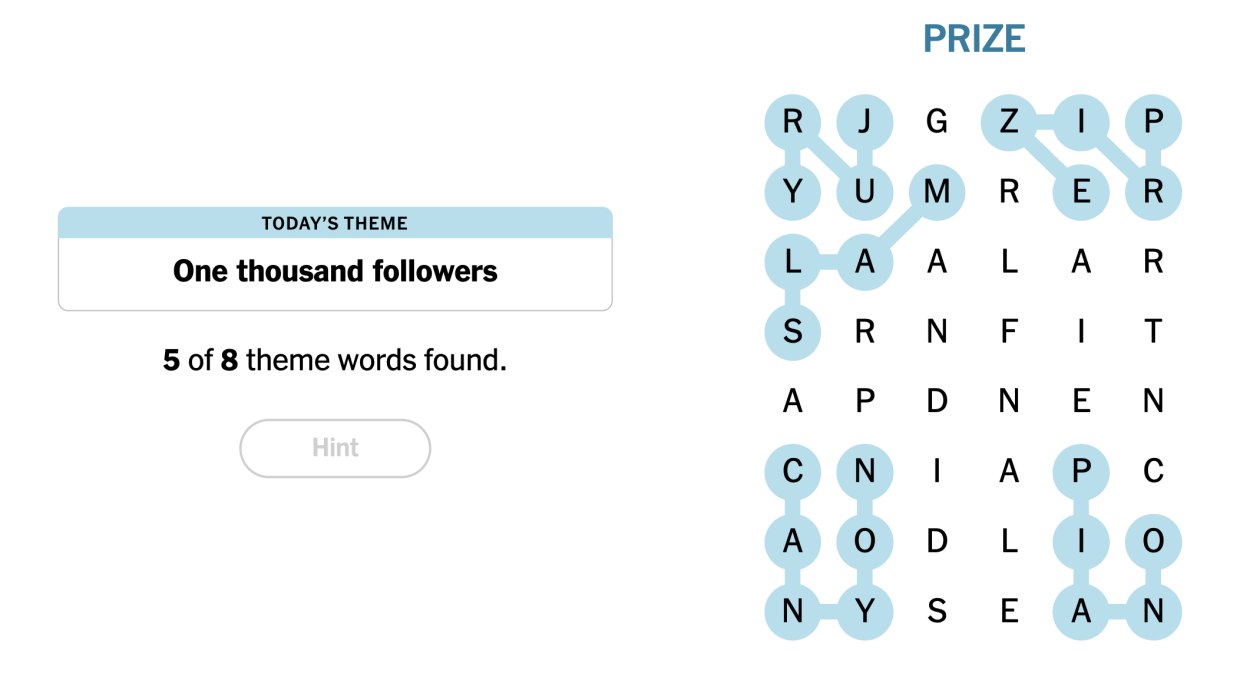The width and height of the screenshot is (1250, 697).
Task: Tap the letter N at the bottom-right corner
Action: coord(1154,612)
